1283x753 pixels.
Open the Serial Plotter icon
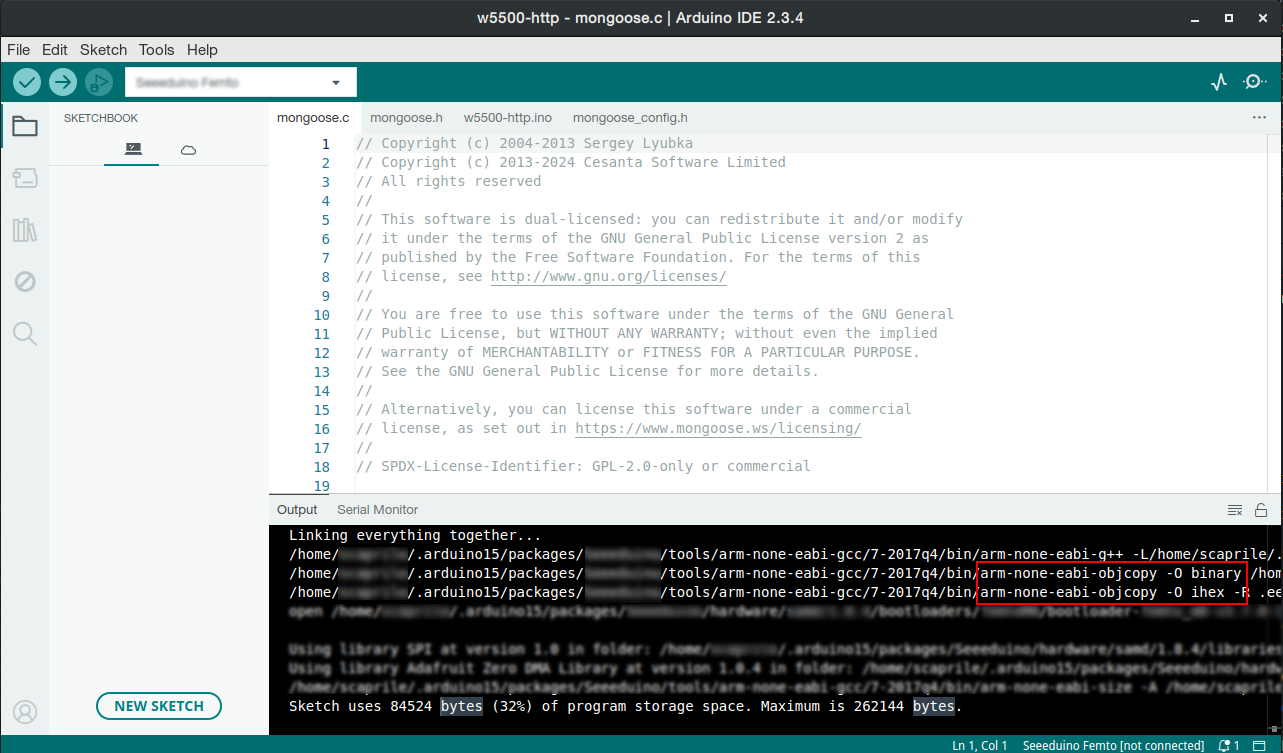click(x=1218, y=82)
